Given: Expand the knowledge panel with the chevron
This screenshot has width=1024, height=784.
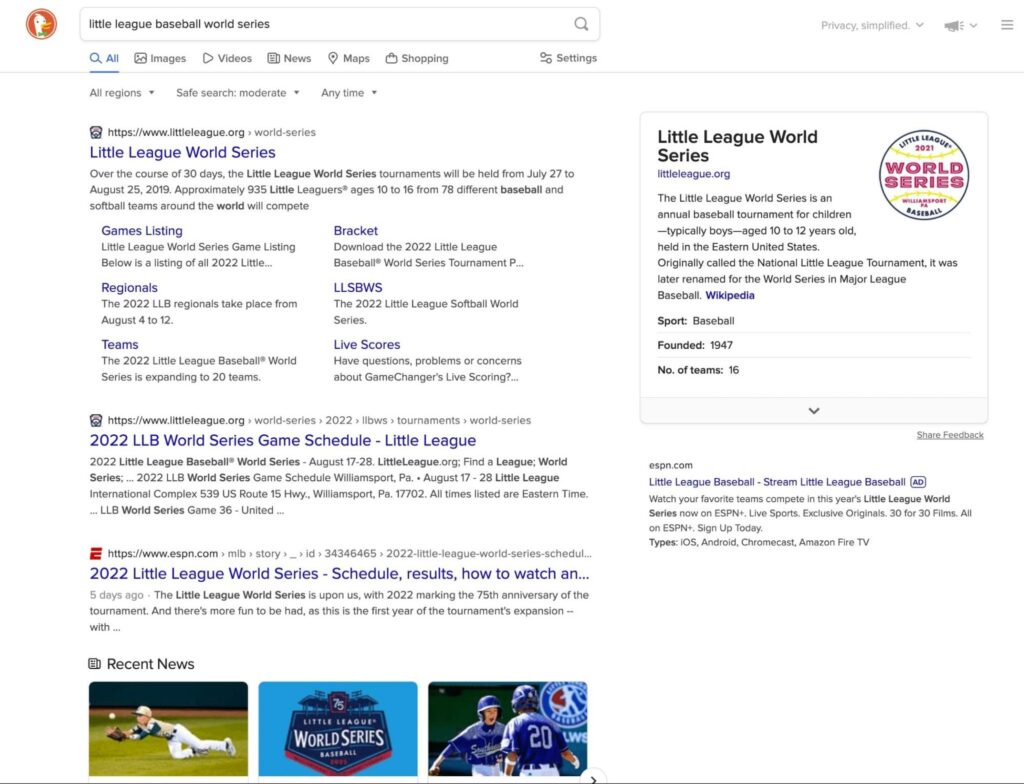Looking at the screenshot, I should [x=813, y=410].
